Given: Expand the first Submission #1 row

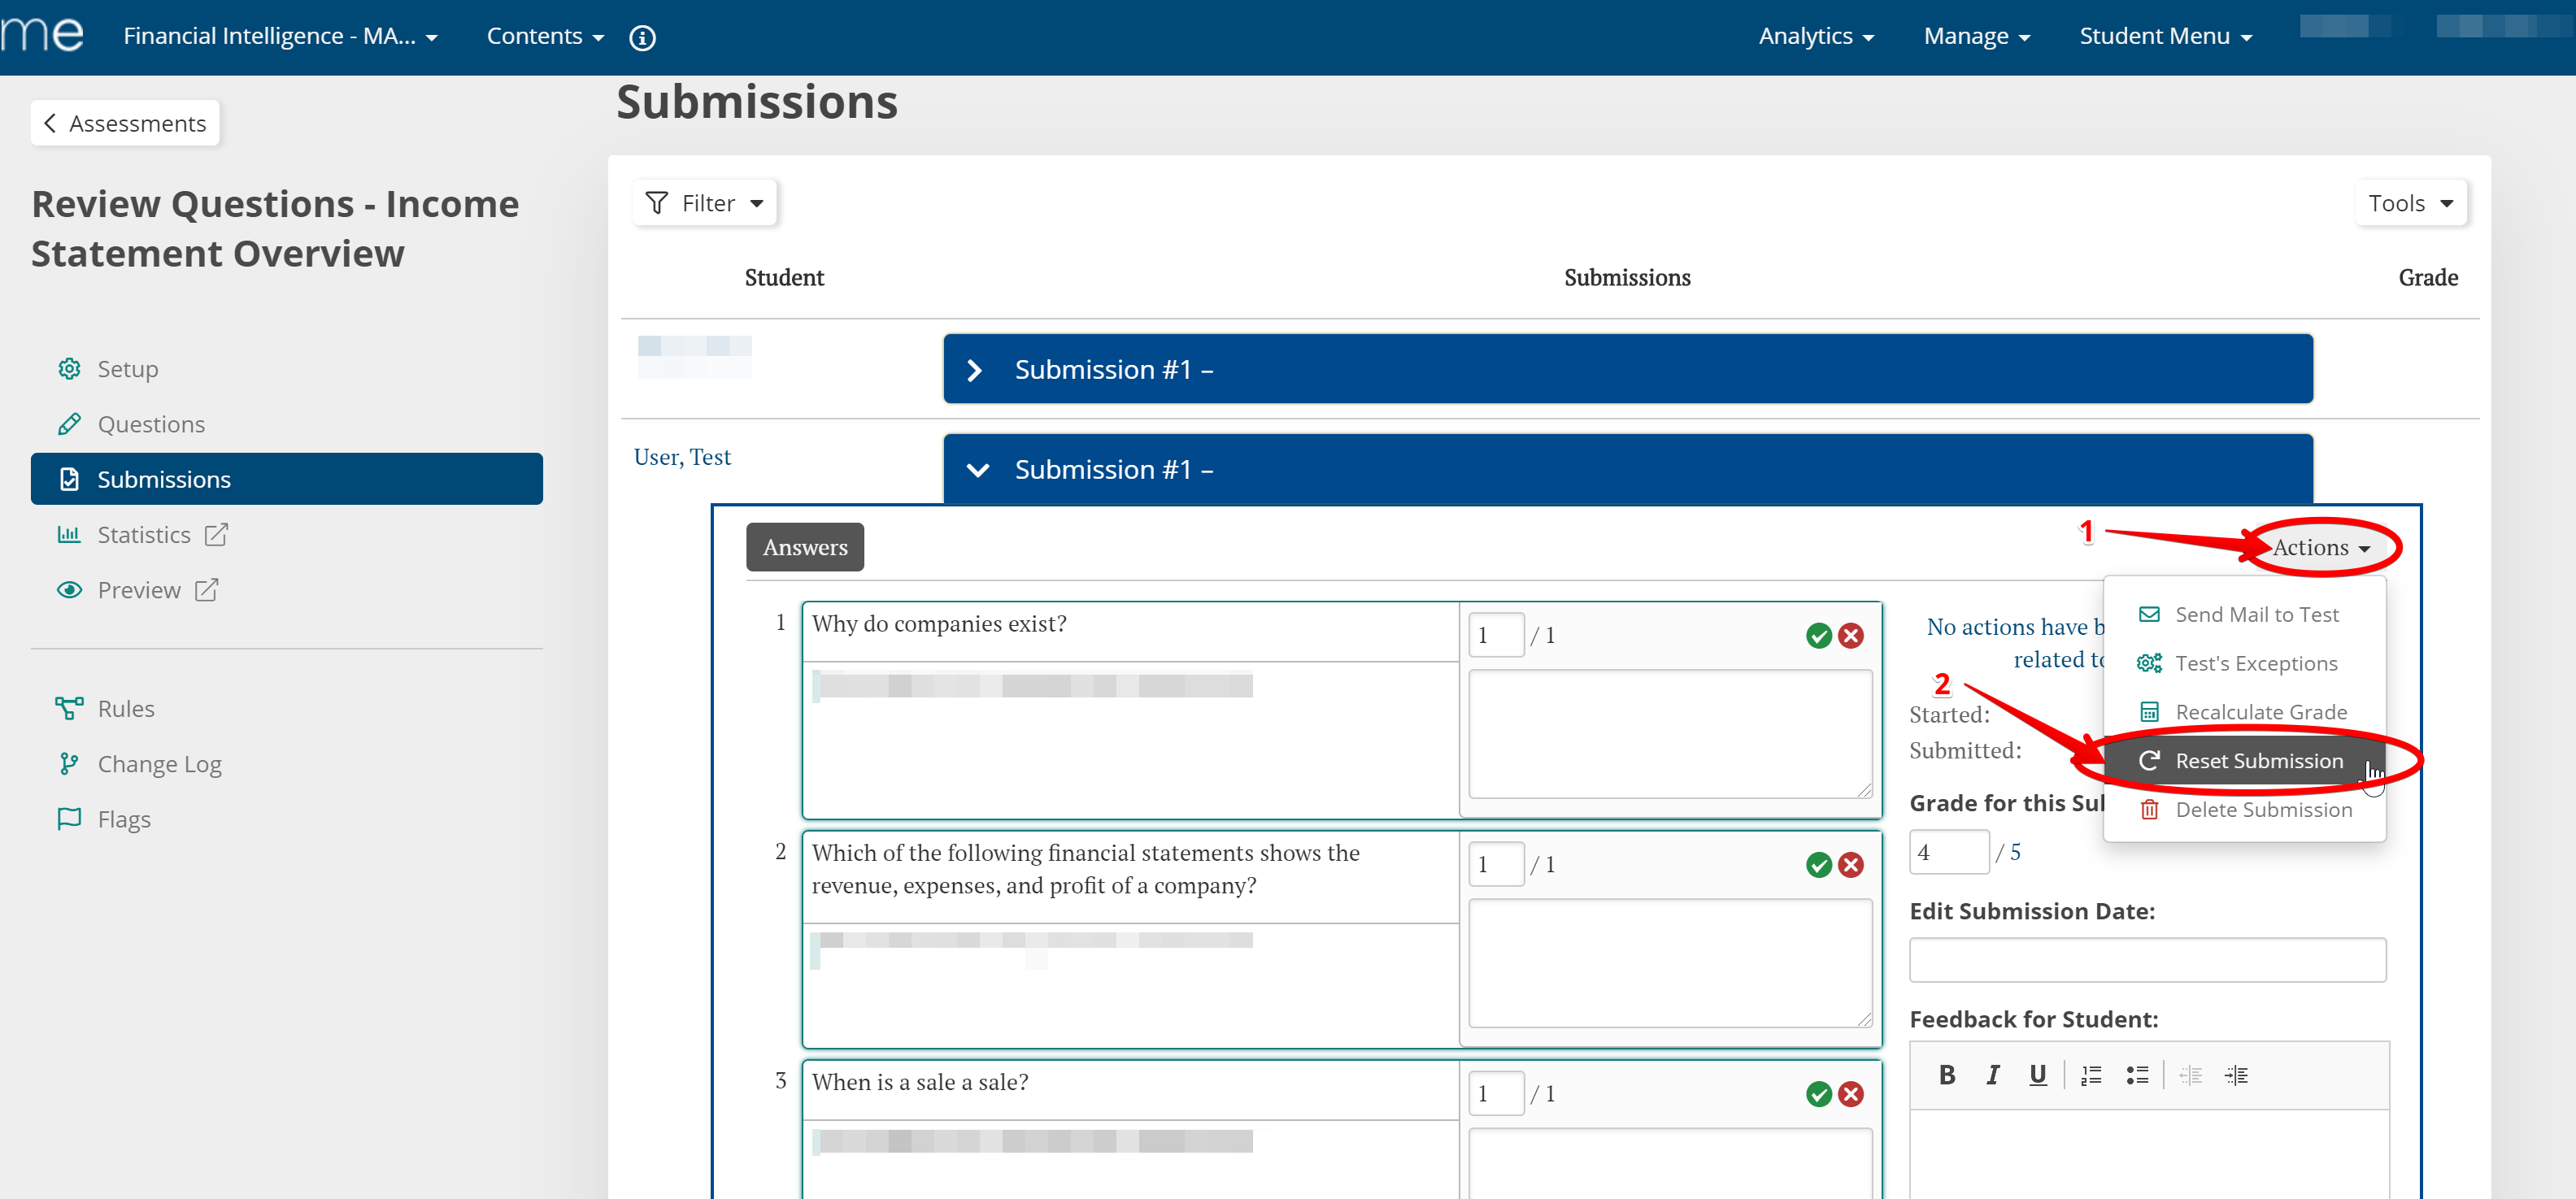Looking at the screenshot, I should coord(975,370).
